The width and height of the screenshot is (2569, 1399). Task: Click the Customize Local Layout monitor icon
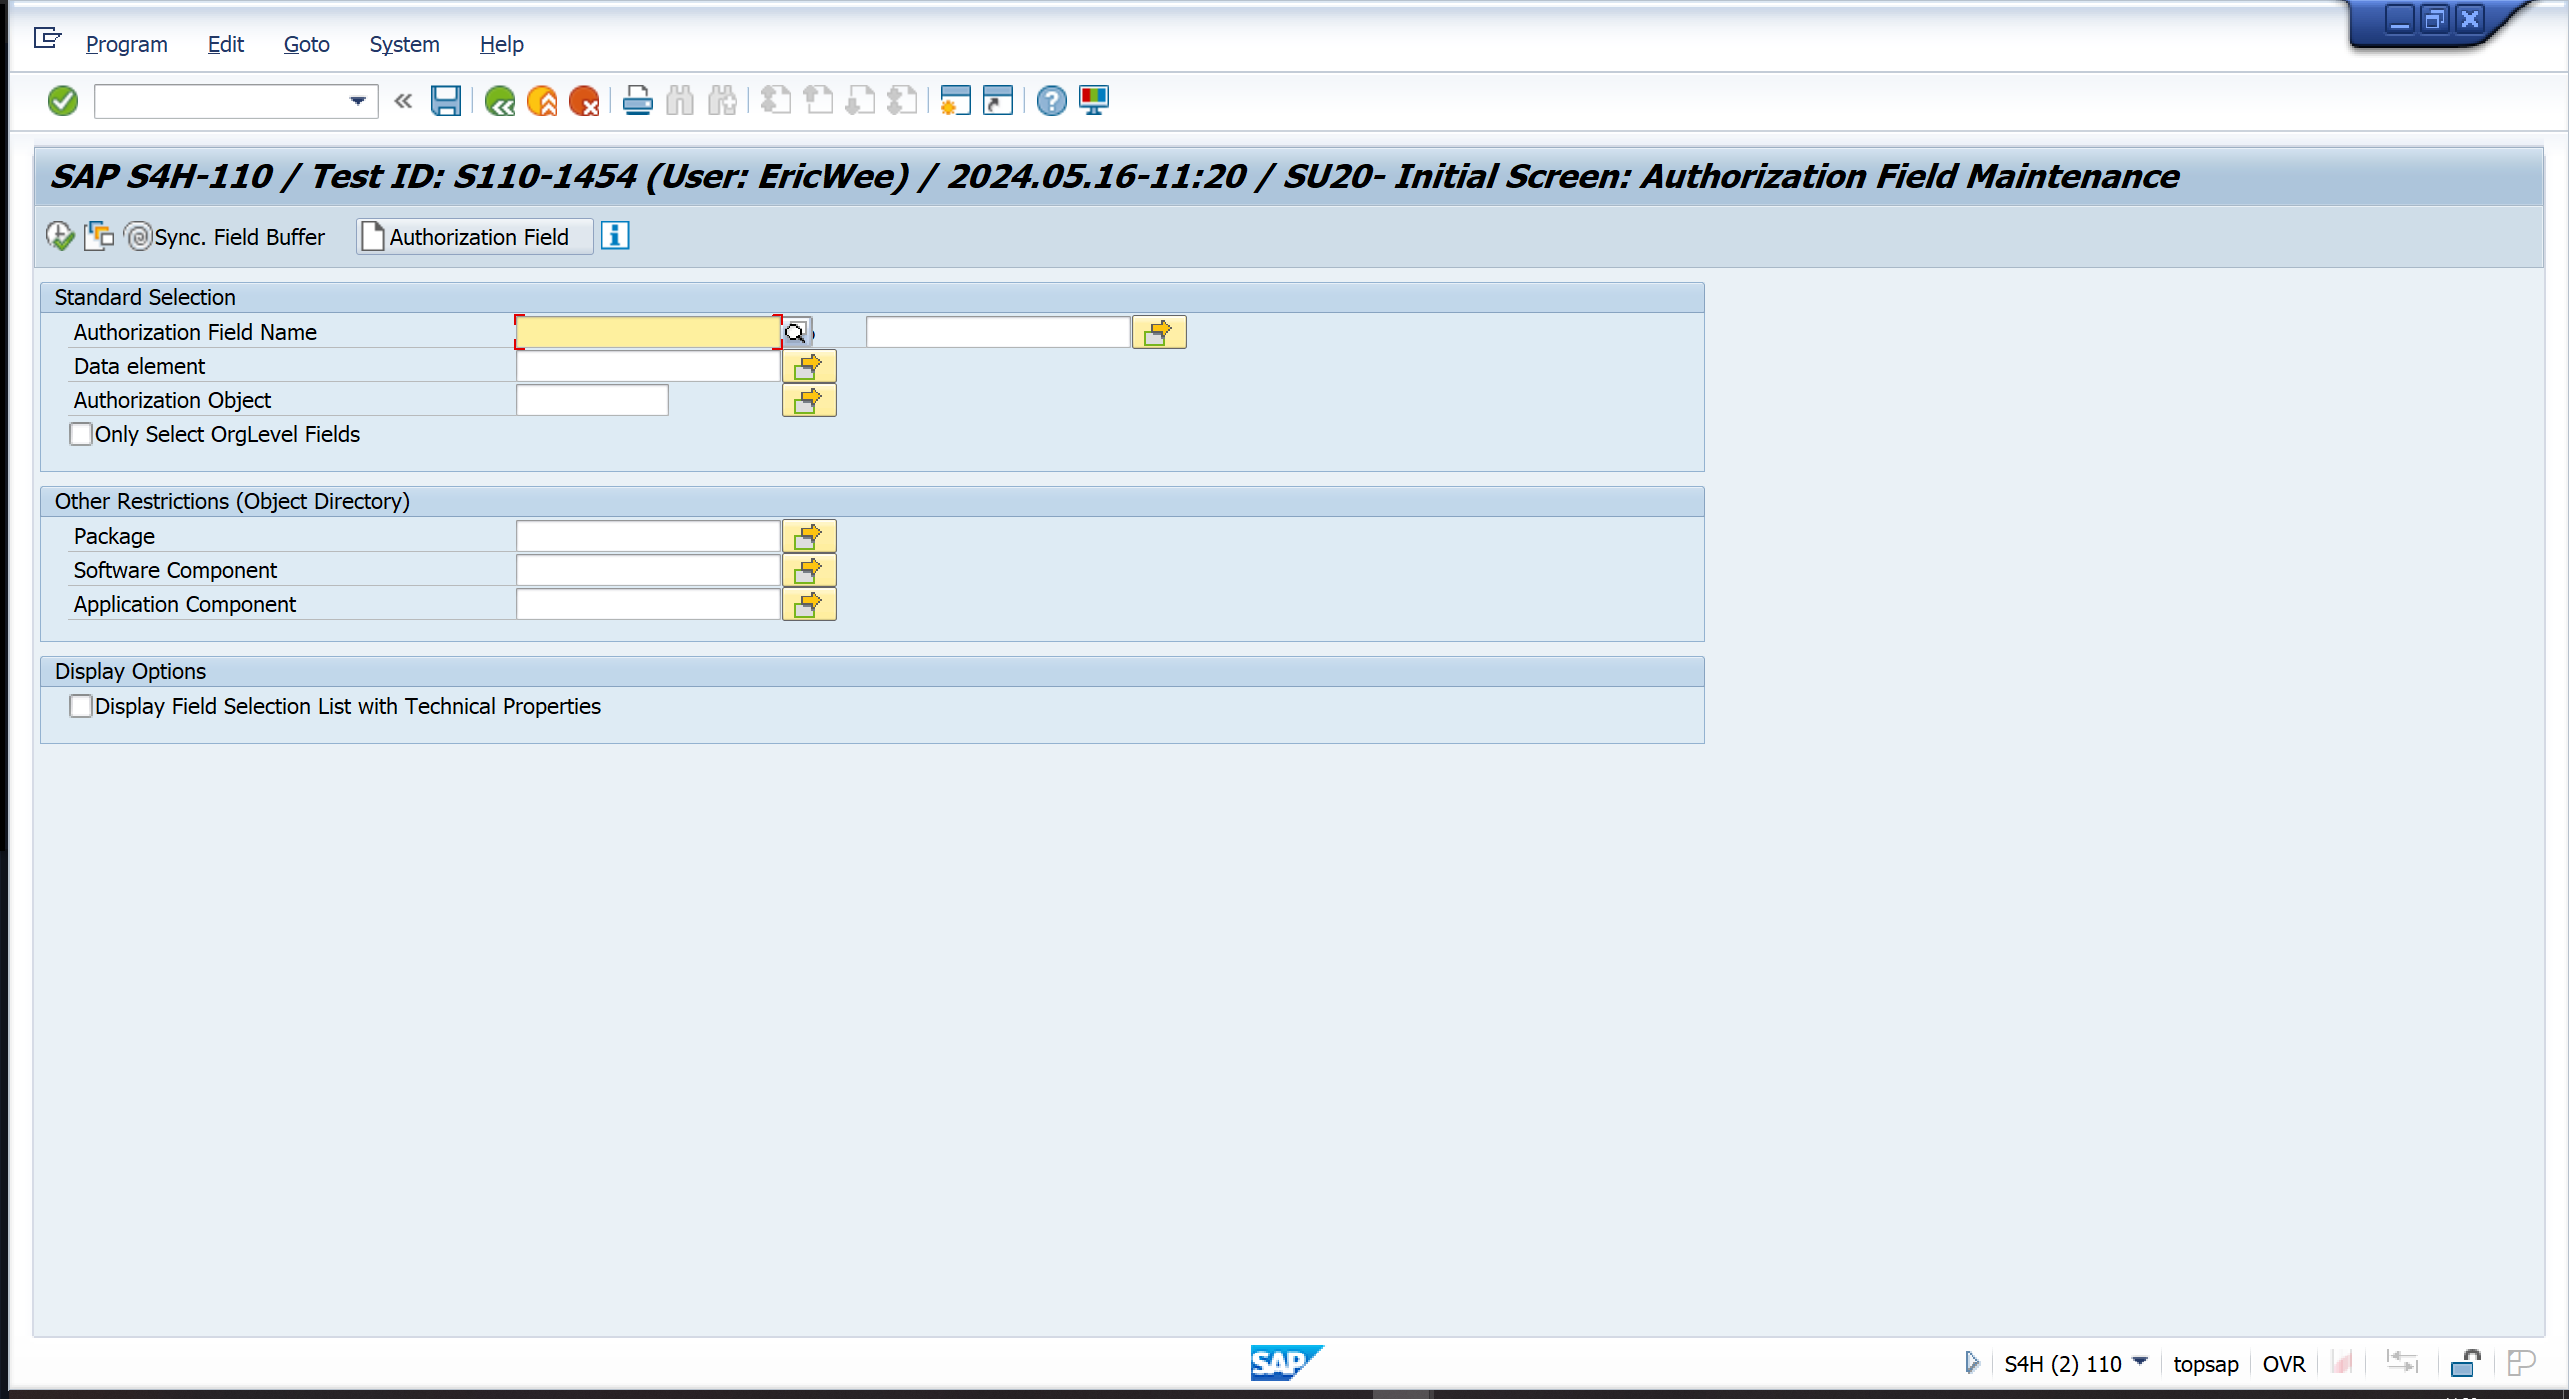tap(1094, 100)
